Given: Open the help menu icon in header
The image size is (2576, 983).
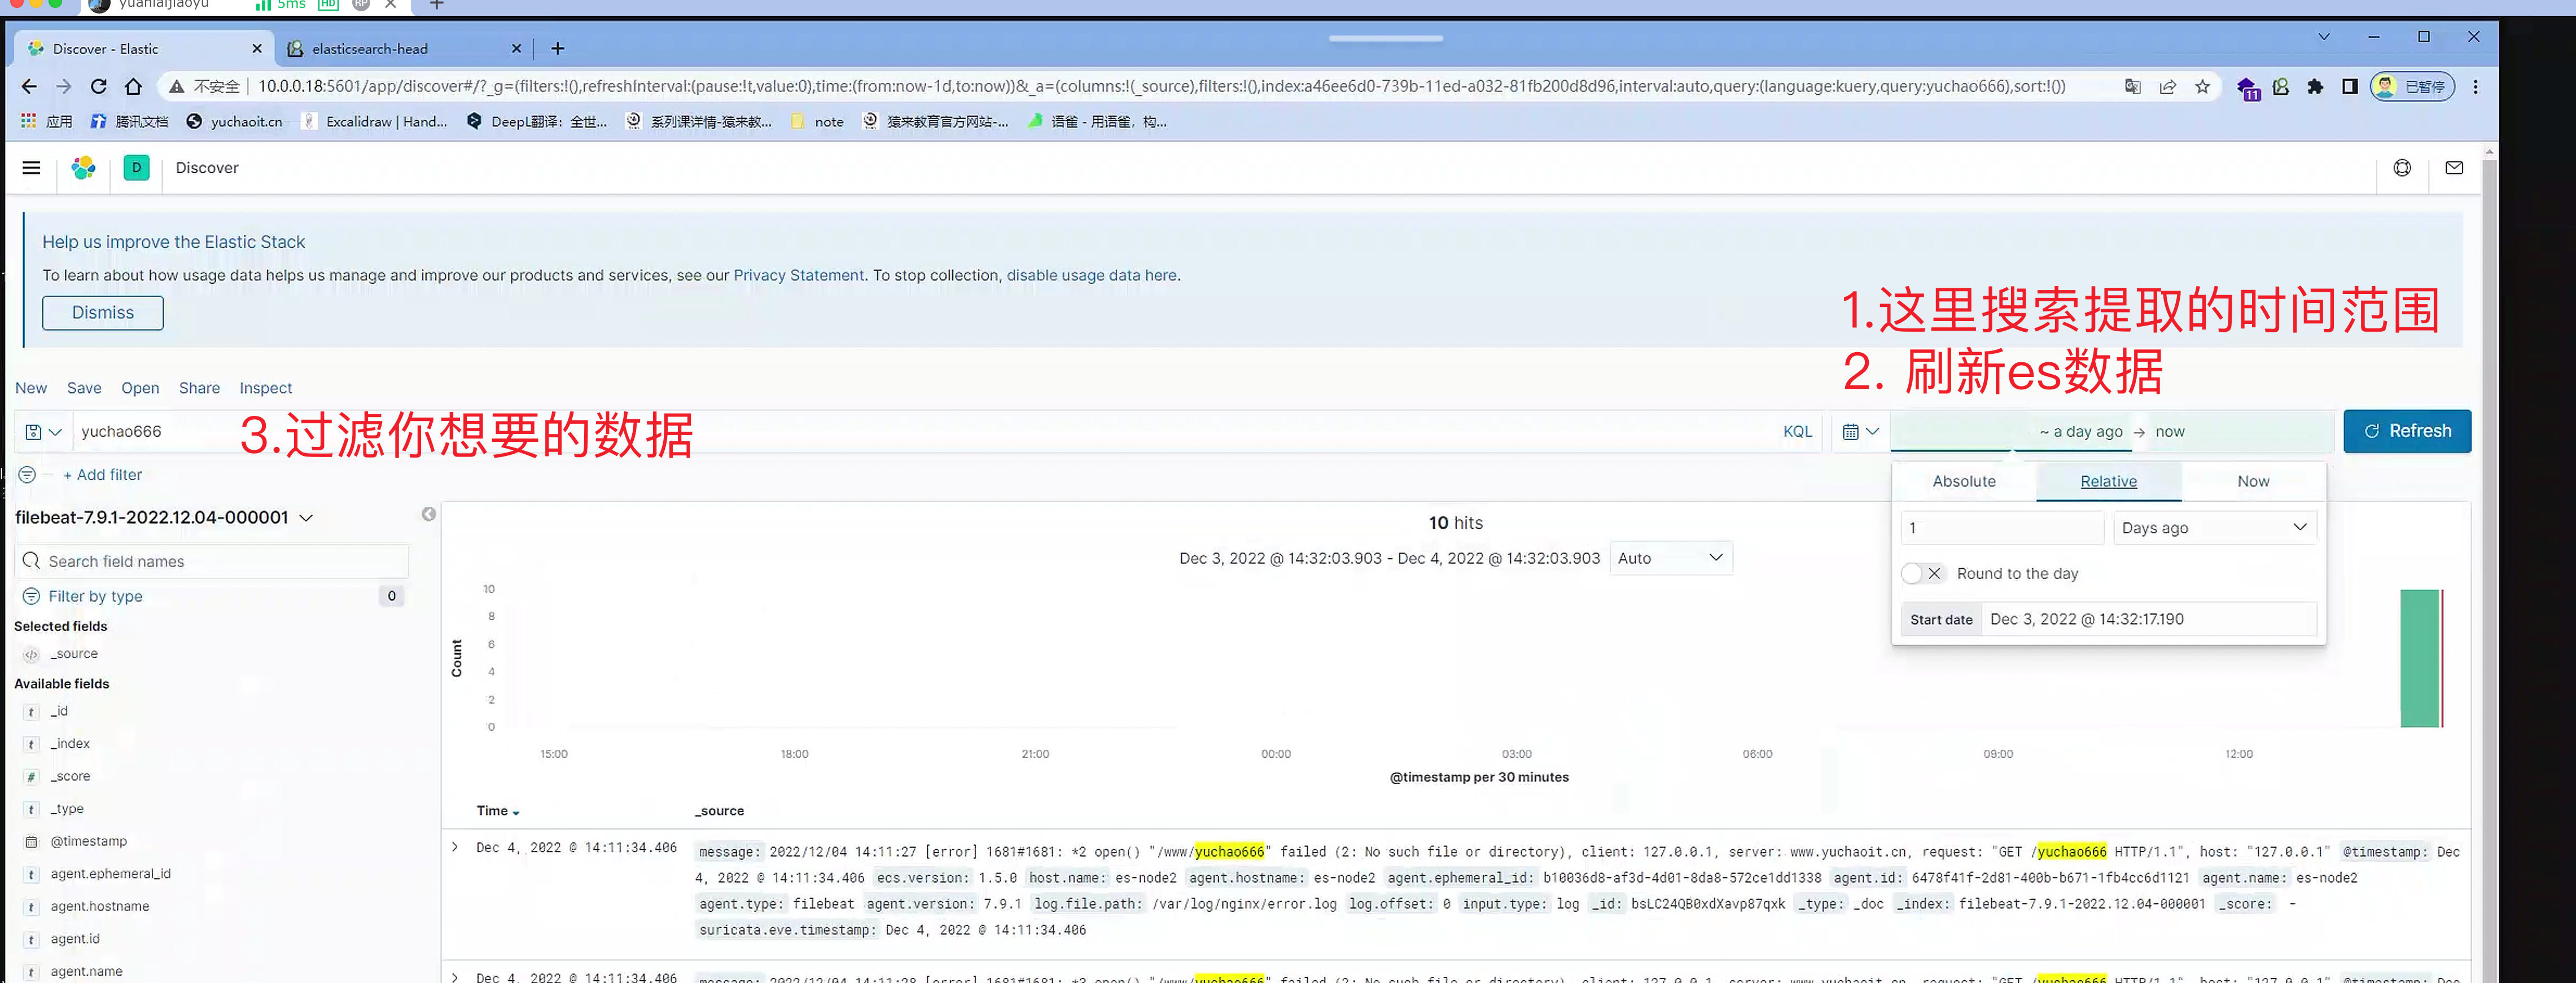Looking at the screenshot, I should click(x=2401, y=168).
